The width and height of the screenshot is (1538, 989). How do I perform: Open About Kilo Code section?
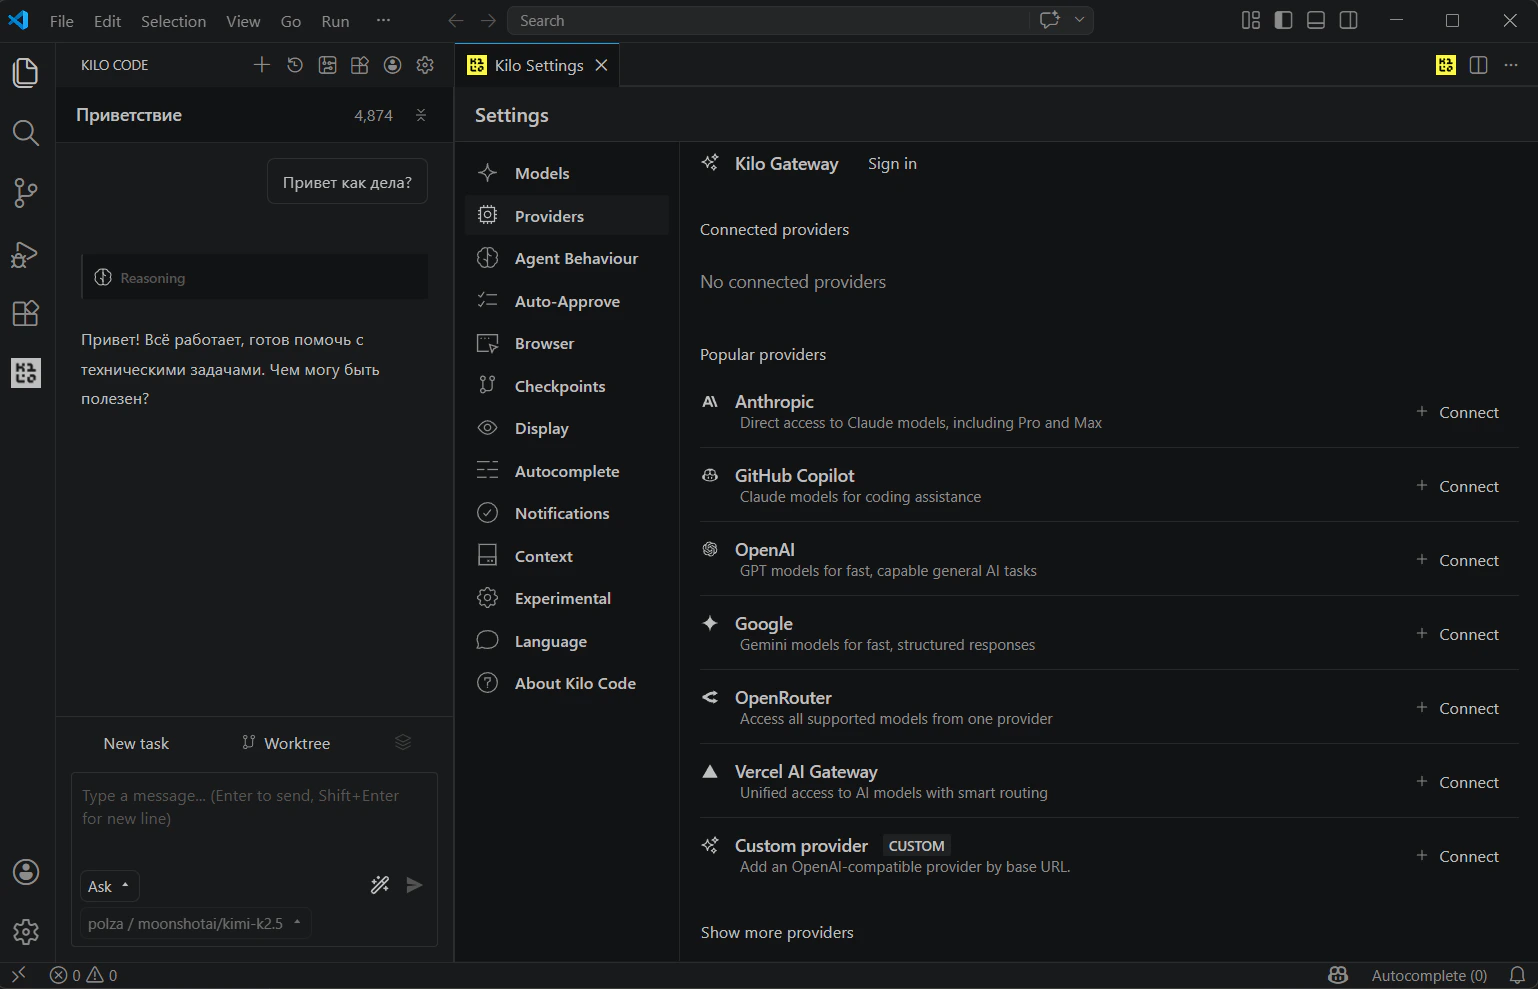tap(567, 683)
